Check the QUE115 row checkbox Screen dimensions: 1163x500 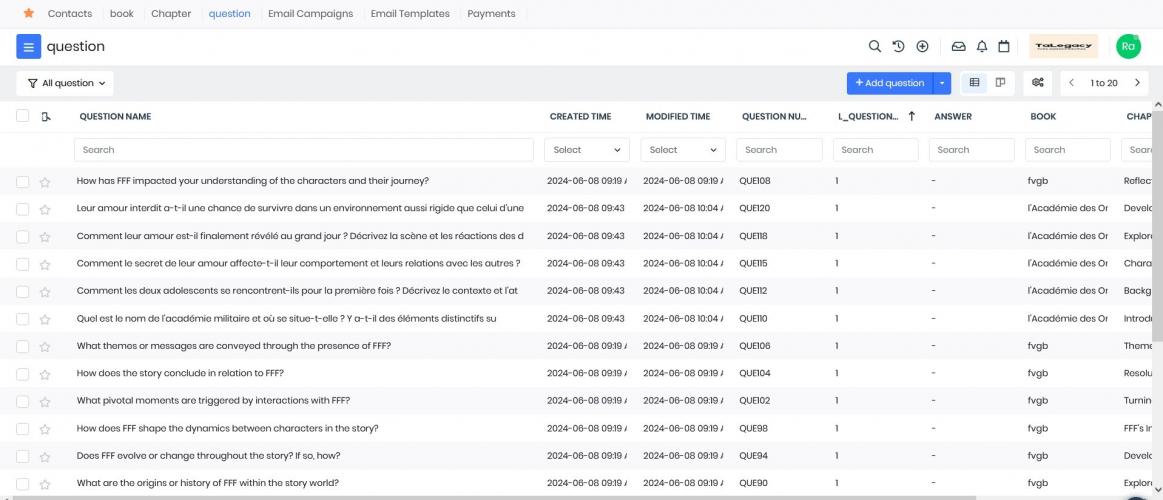point(22,264)
